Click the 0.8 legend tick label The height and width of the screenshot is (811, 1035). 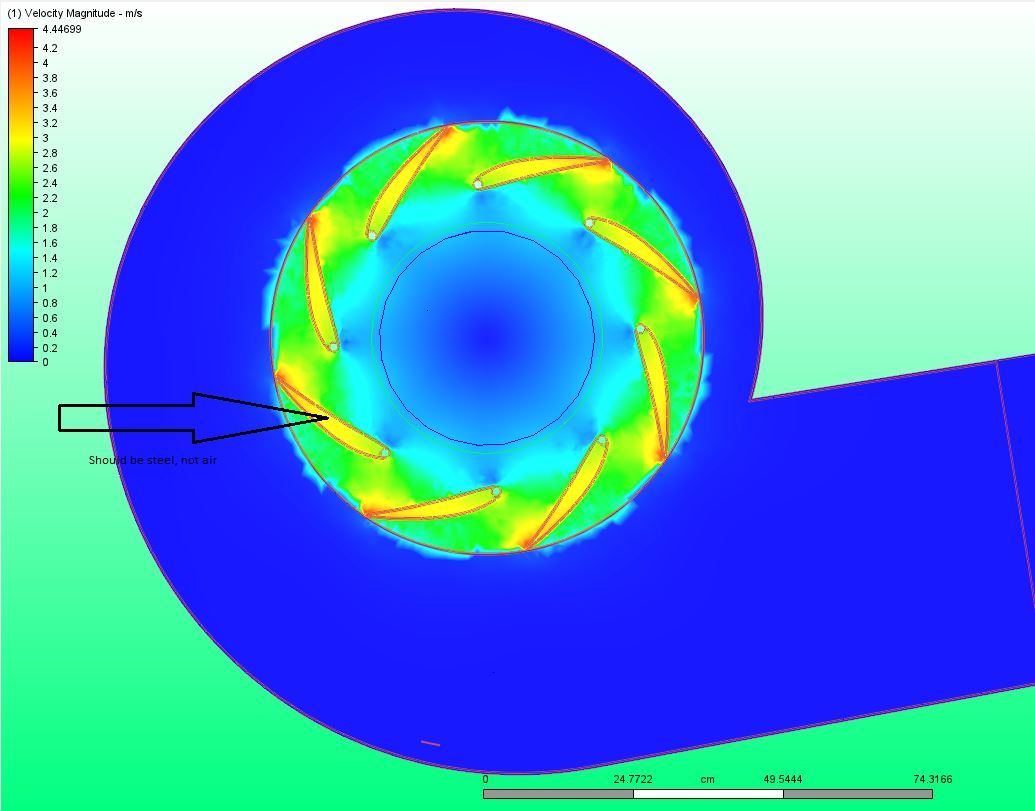tap(50, 304)
